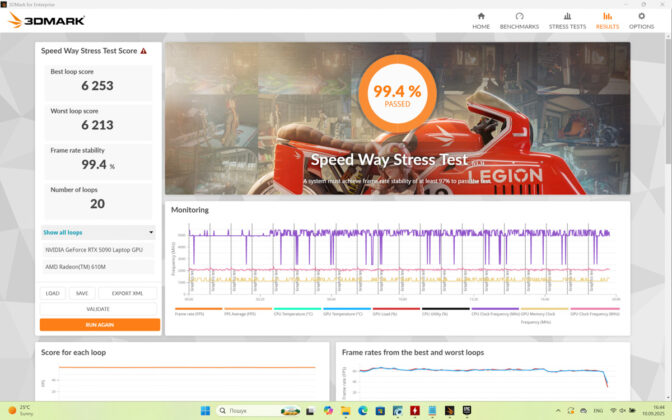Click the EXPORT XML button
This screenshot has height=420, width=672.
coord(127,293)
